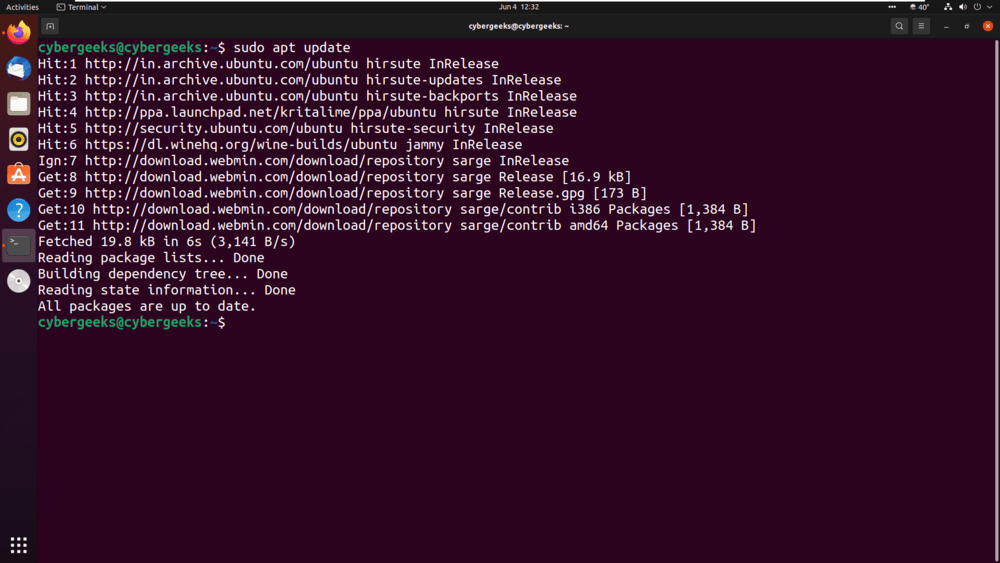Click the three-dots tray indicator

tap(892, 7)
